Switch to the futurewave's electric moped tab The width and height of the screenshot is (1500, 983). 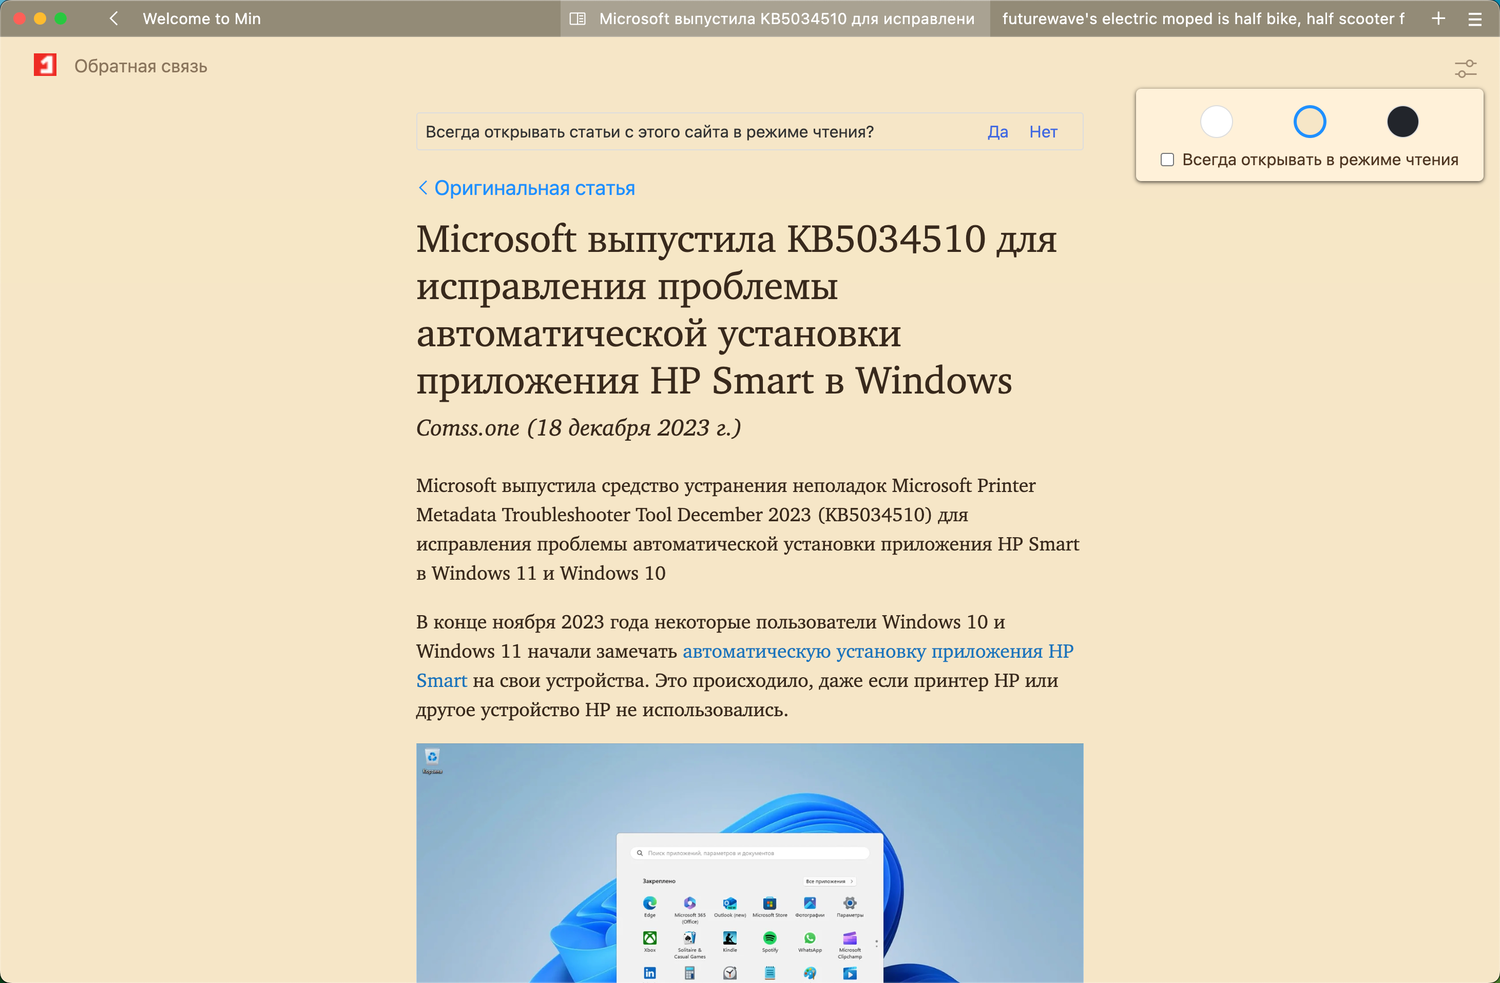point(1203,18)
